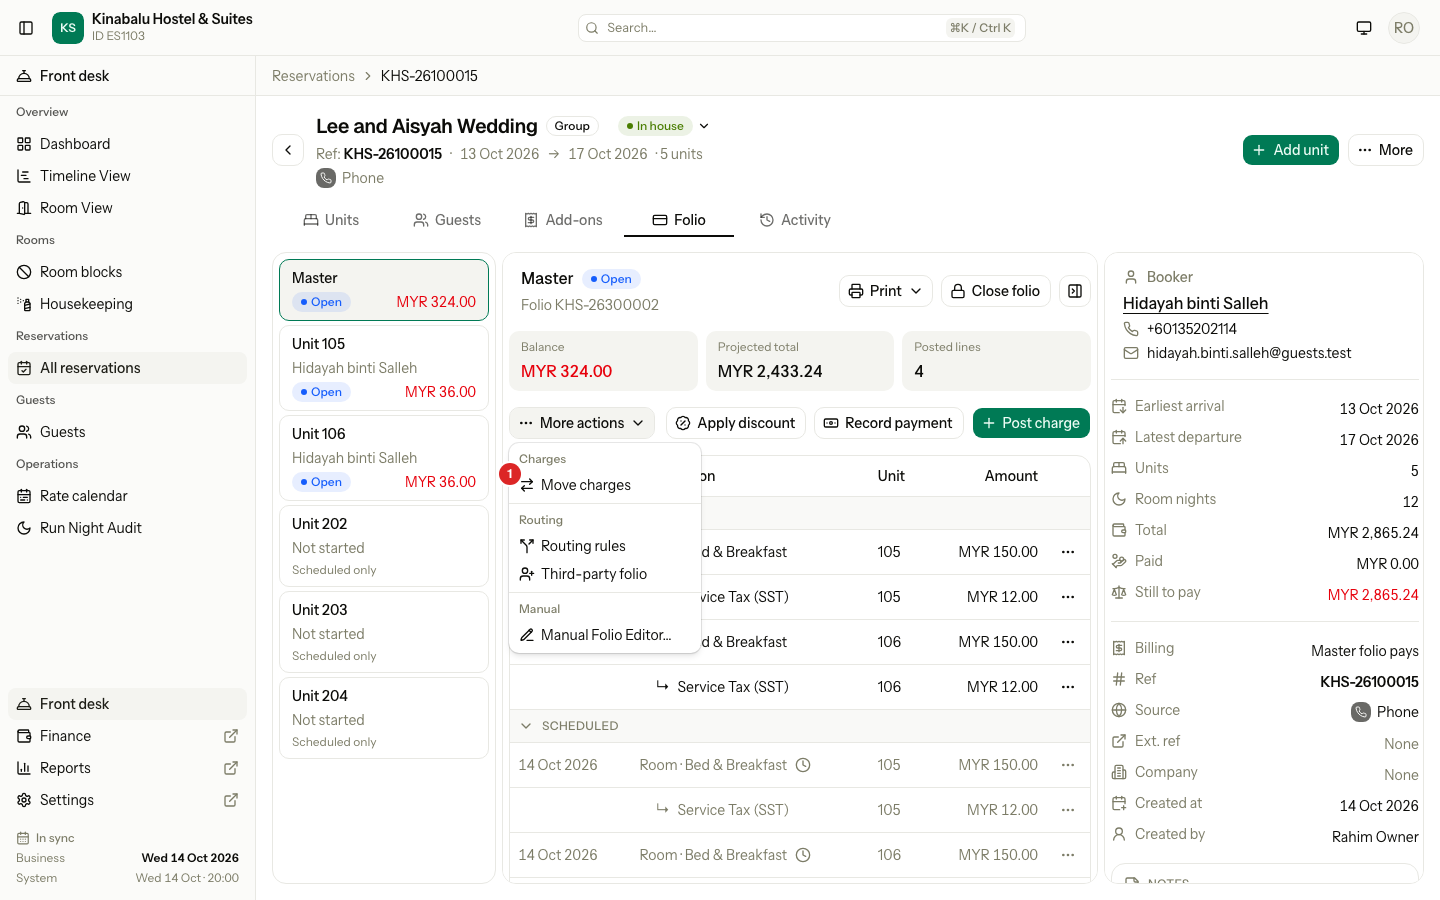The height and width of the screenshot is (900, 1440).
Task: Open row menu for 106 Service Tax MYR 12.00
Action: [x=1068, y=687]
